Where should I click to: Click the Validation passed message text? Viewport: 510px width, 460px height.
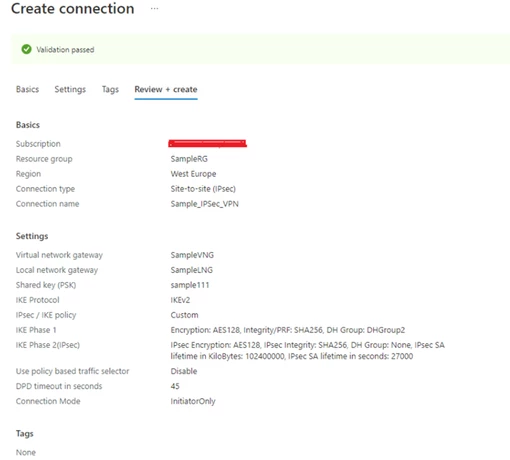[65, 50]
